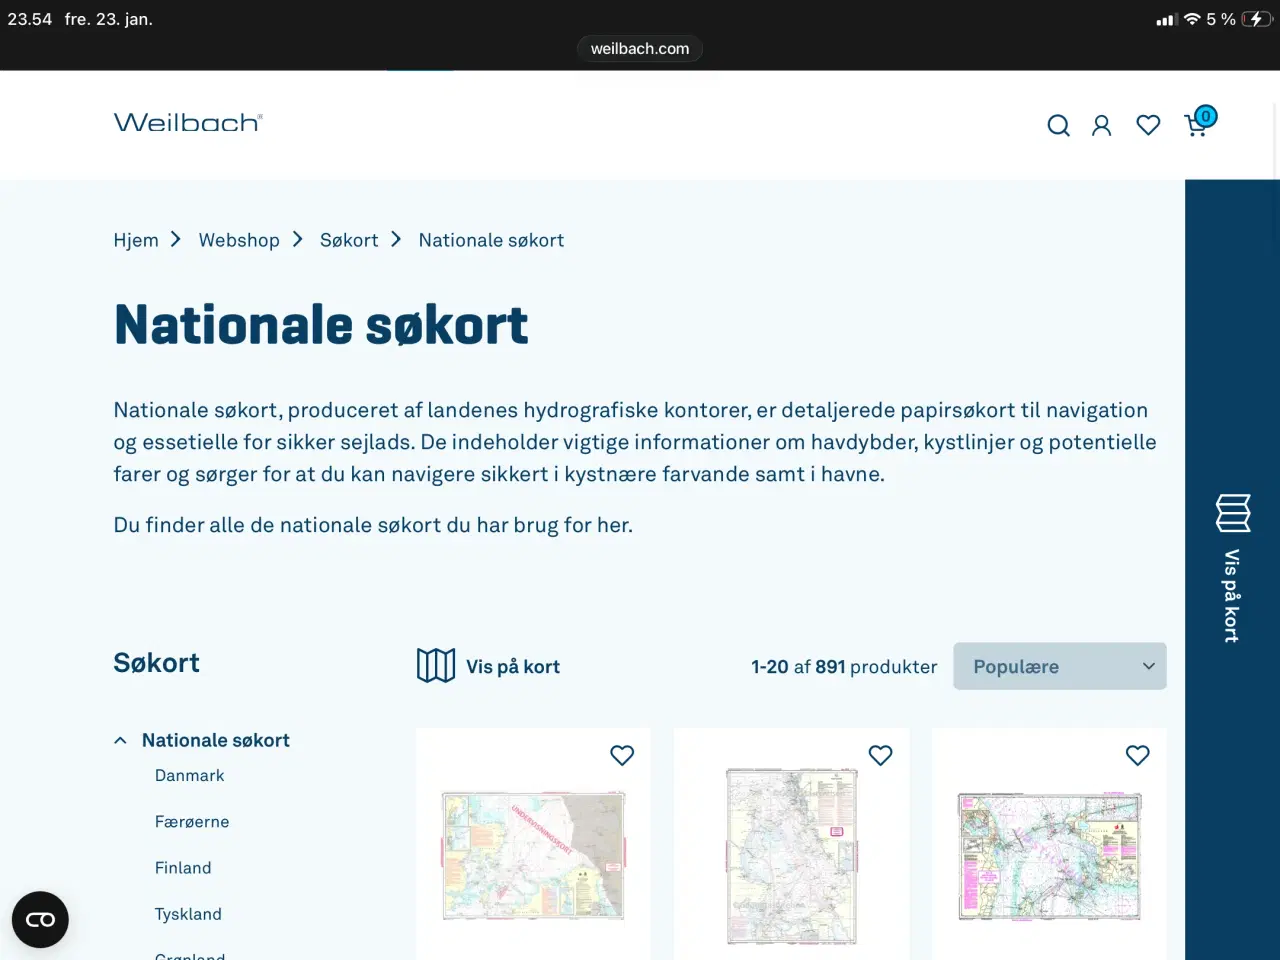Image resolution: width=1280 pixels, height=960 pixels.
Task: Open the user account icon
Action: [x=1101, y=125]
